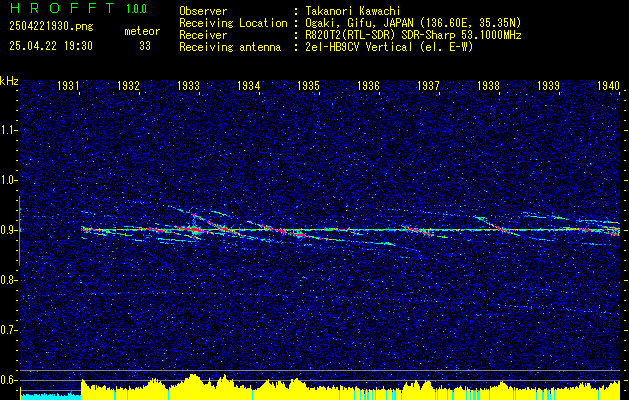Click the meteor count 33

click(145, 46)
